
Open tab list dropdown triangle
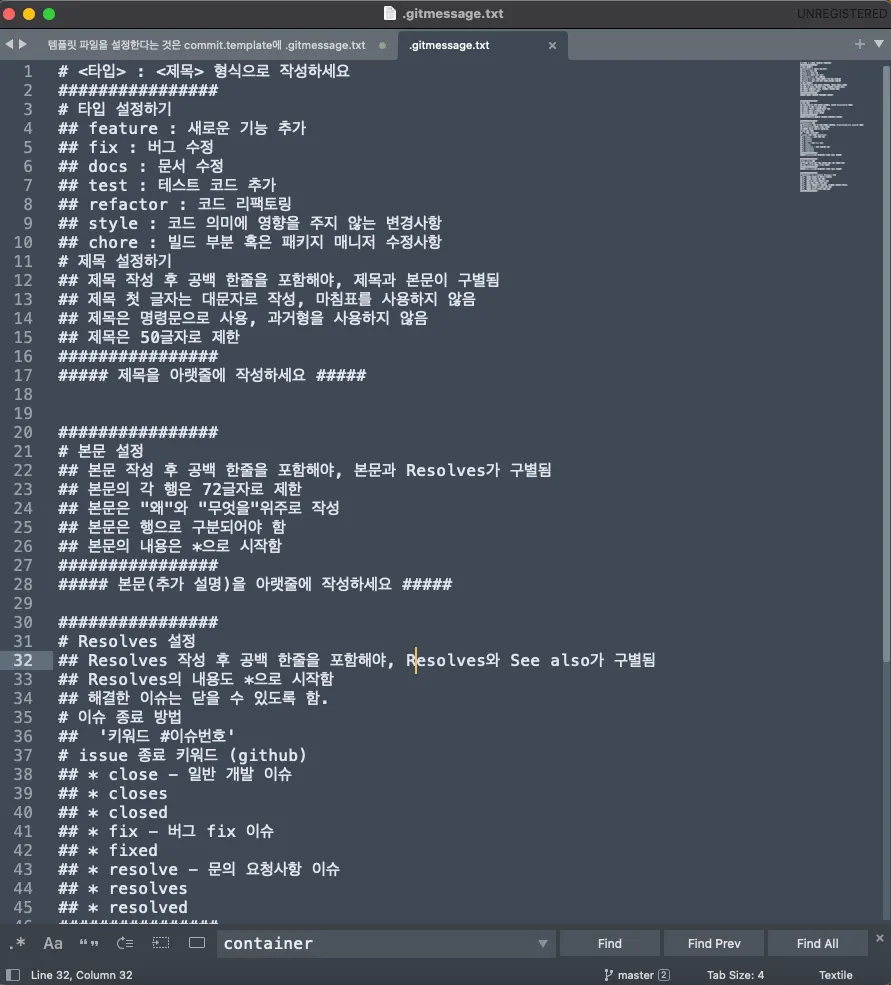879,44
